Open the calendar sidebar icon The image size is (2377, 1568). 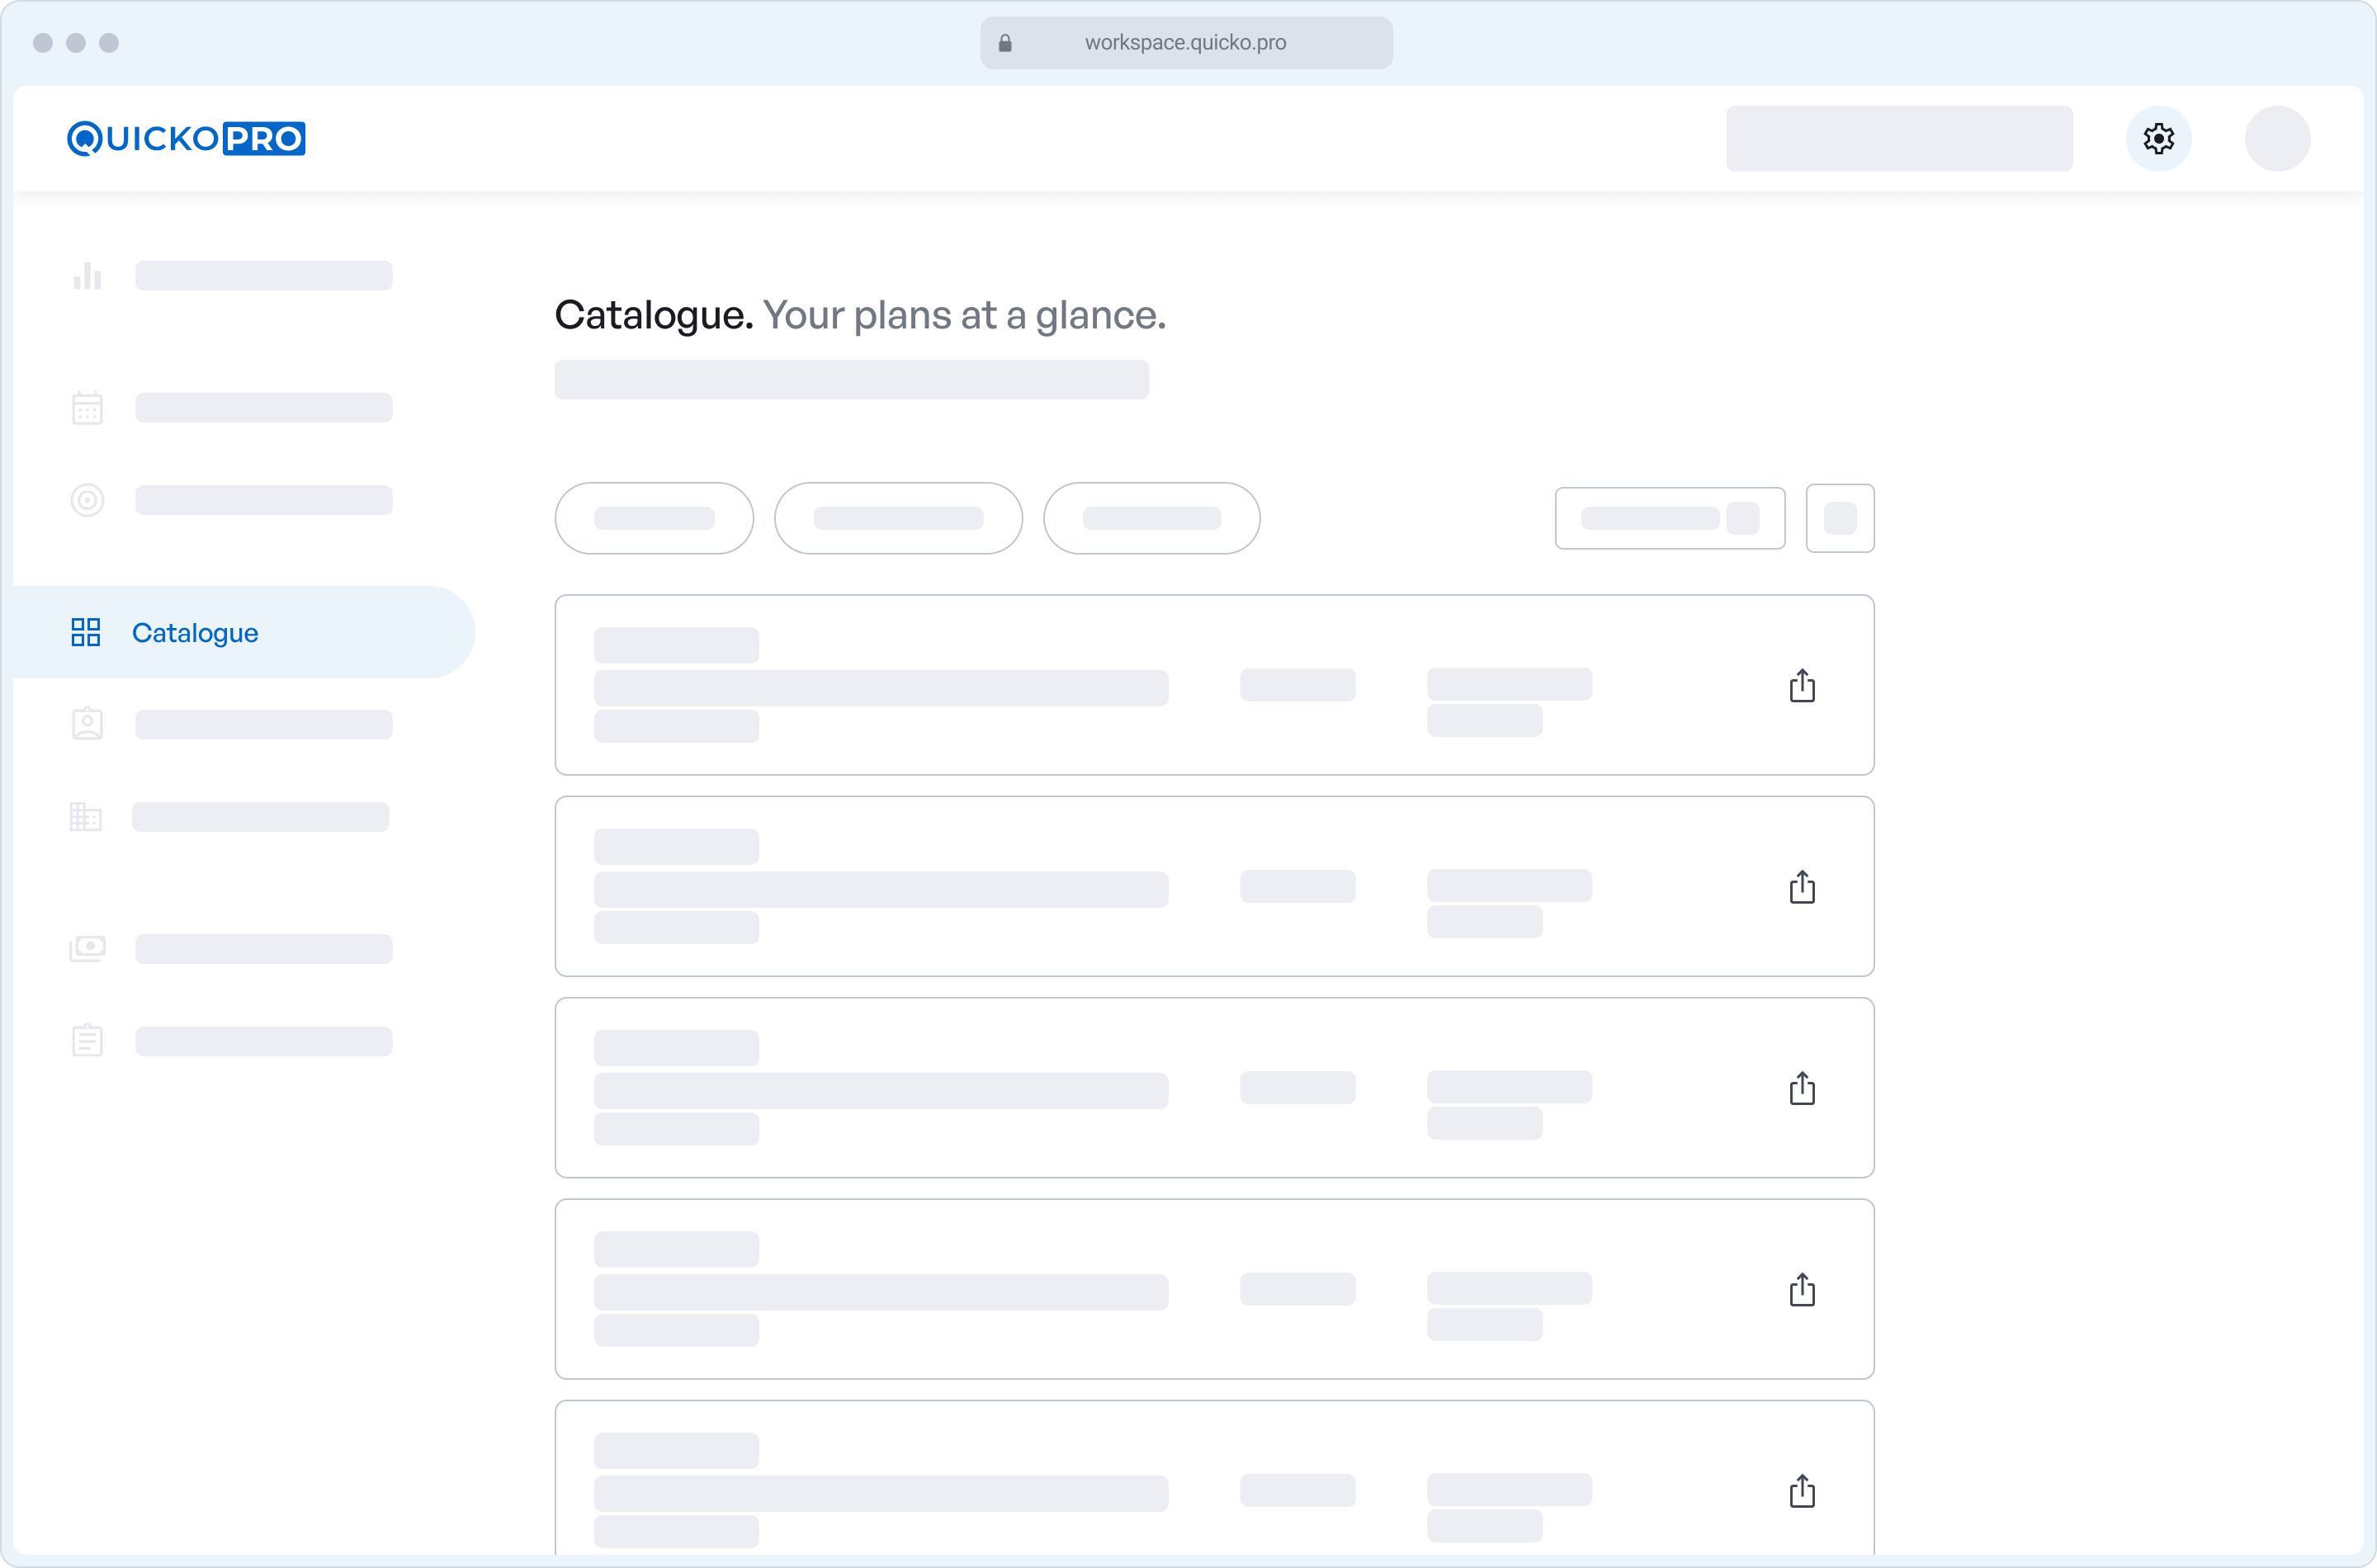tap(87, 407)
